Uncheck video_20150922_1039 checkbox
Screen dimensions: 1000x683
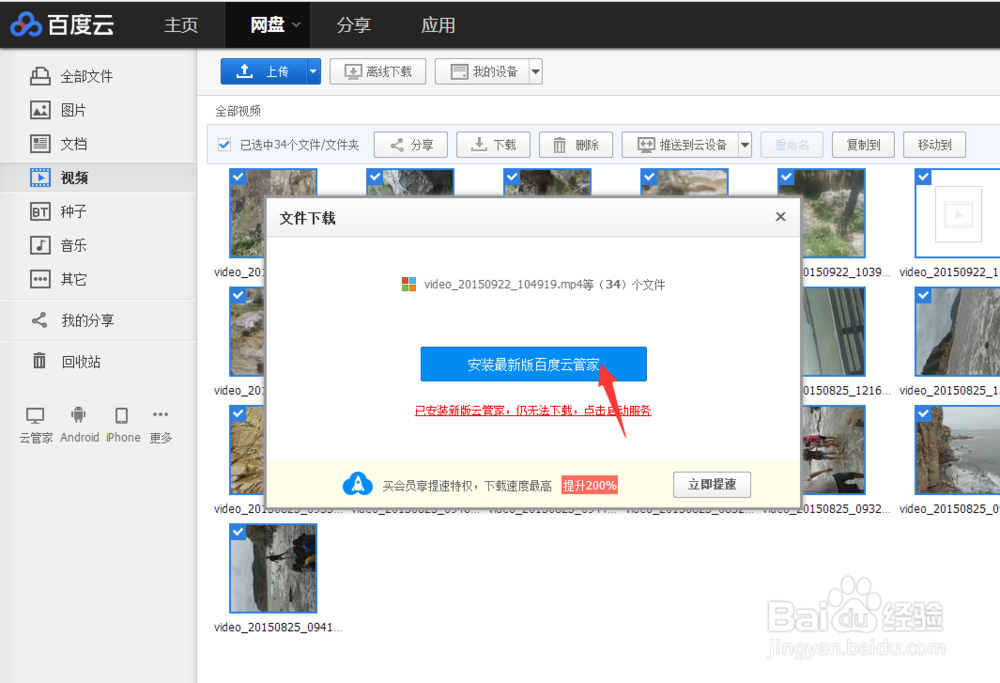[786, 177]
